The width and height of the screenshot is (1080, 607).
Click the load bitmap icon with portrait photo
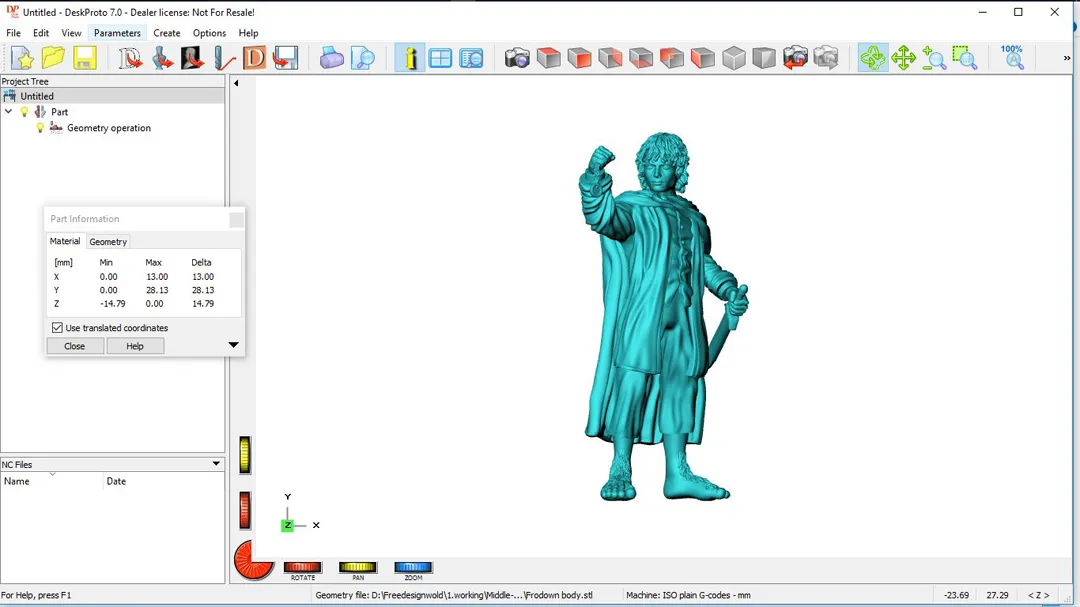click(x=193, y=58)
